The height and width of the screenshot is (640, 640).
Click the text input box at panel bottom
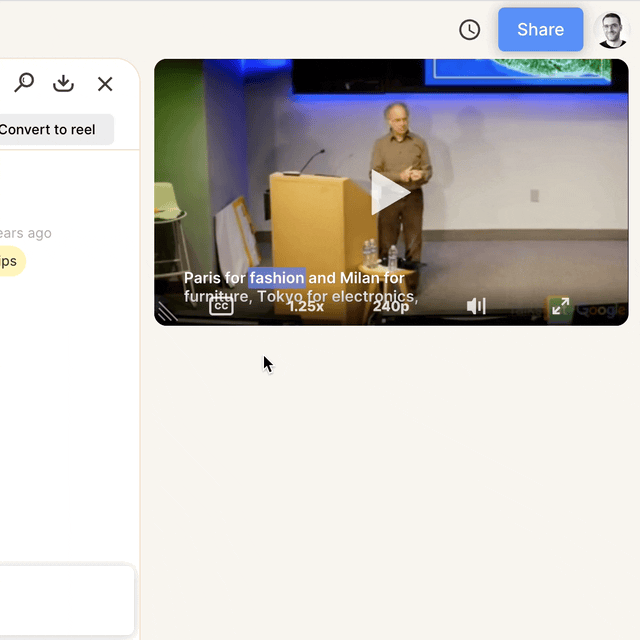(x=67, y=600)
